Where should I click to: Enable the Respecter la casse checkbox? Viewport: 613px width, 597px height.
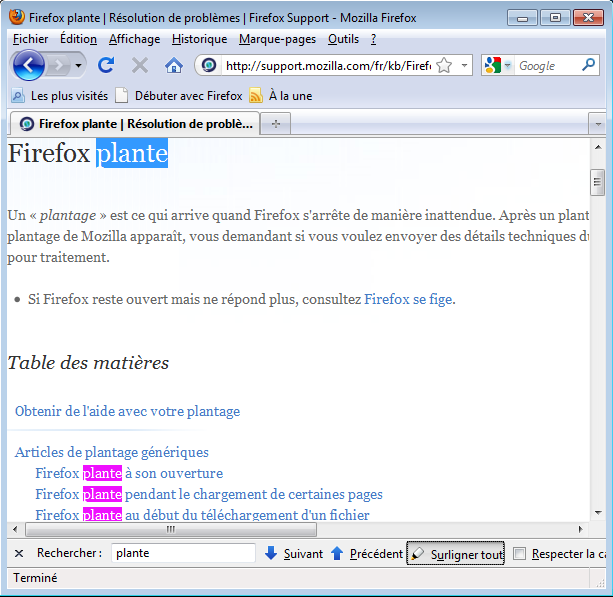pos(519,554)
